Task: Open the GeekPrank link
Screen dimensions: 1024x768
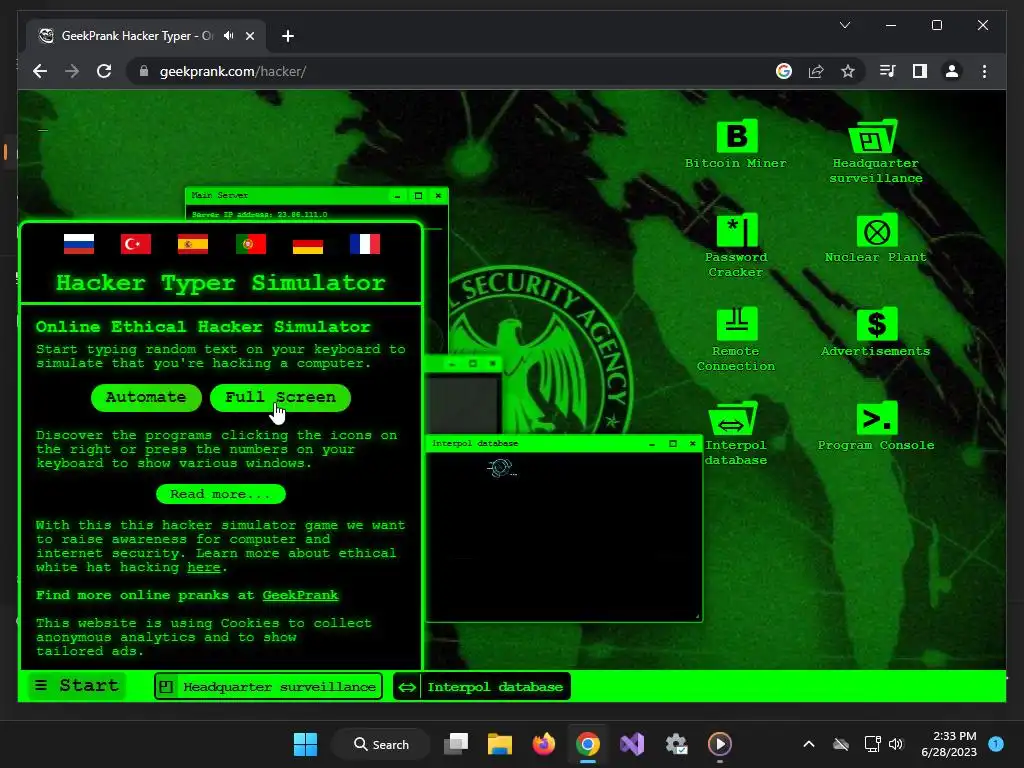Action: click(300, 596)
